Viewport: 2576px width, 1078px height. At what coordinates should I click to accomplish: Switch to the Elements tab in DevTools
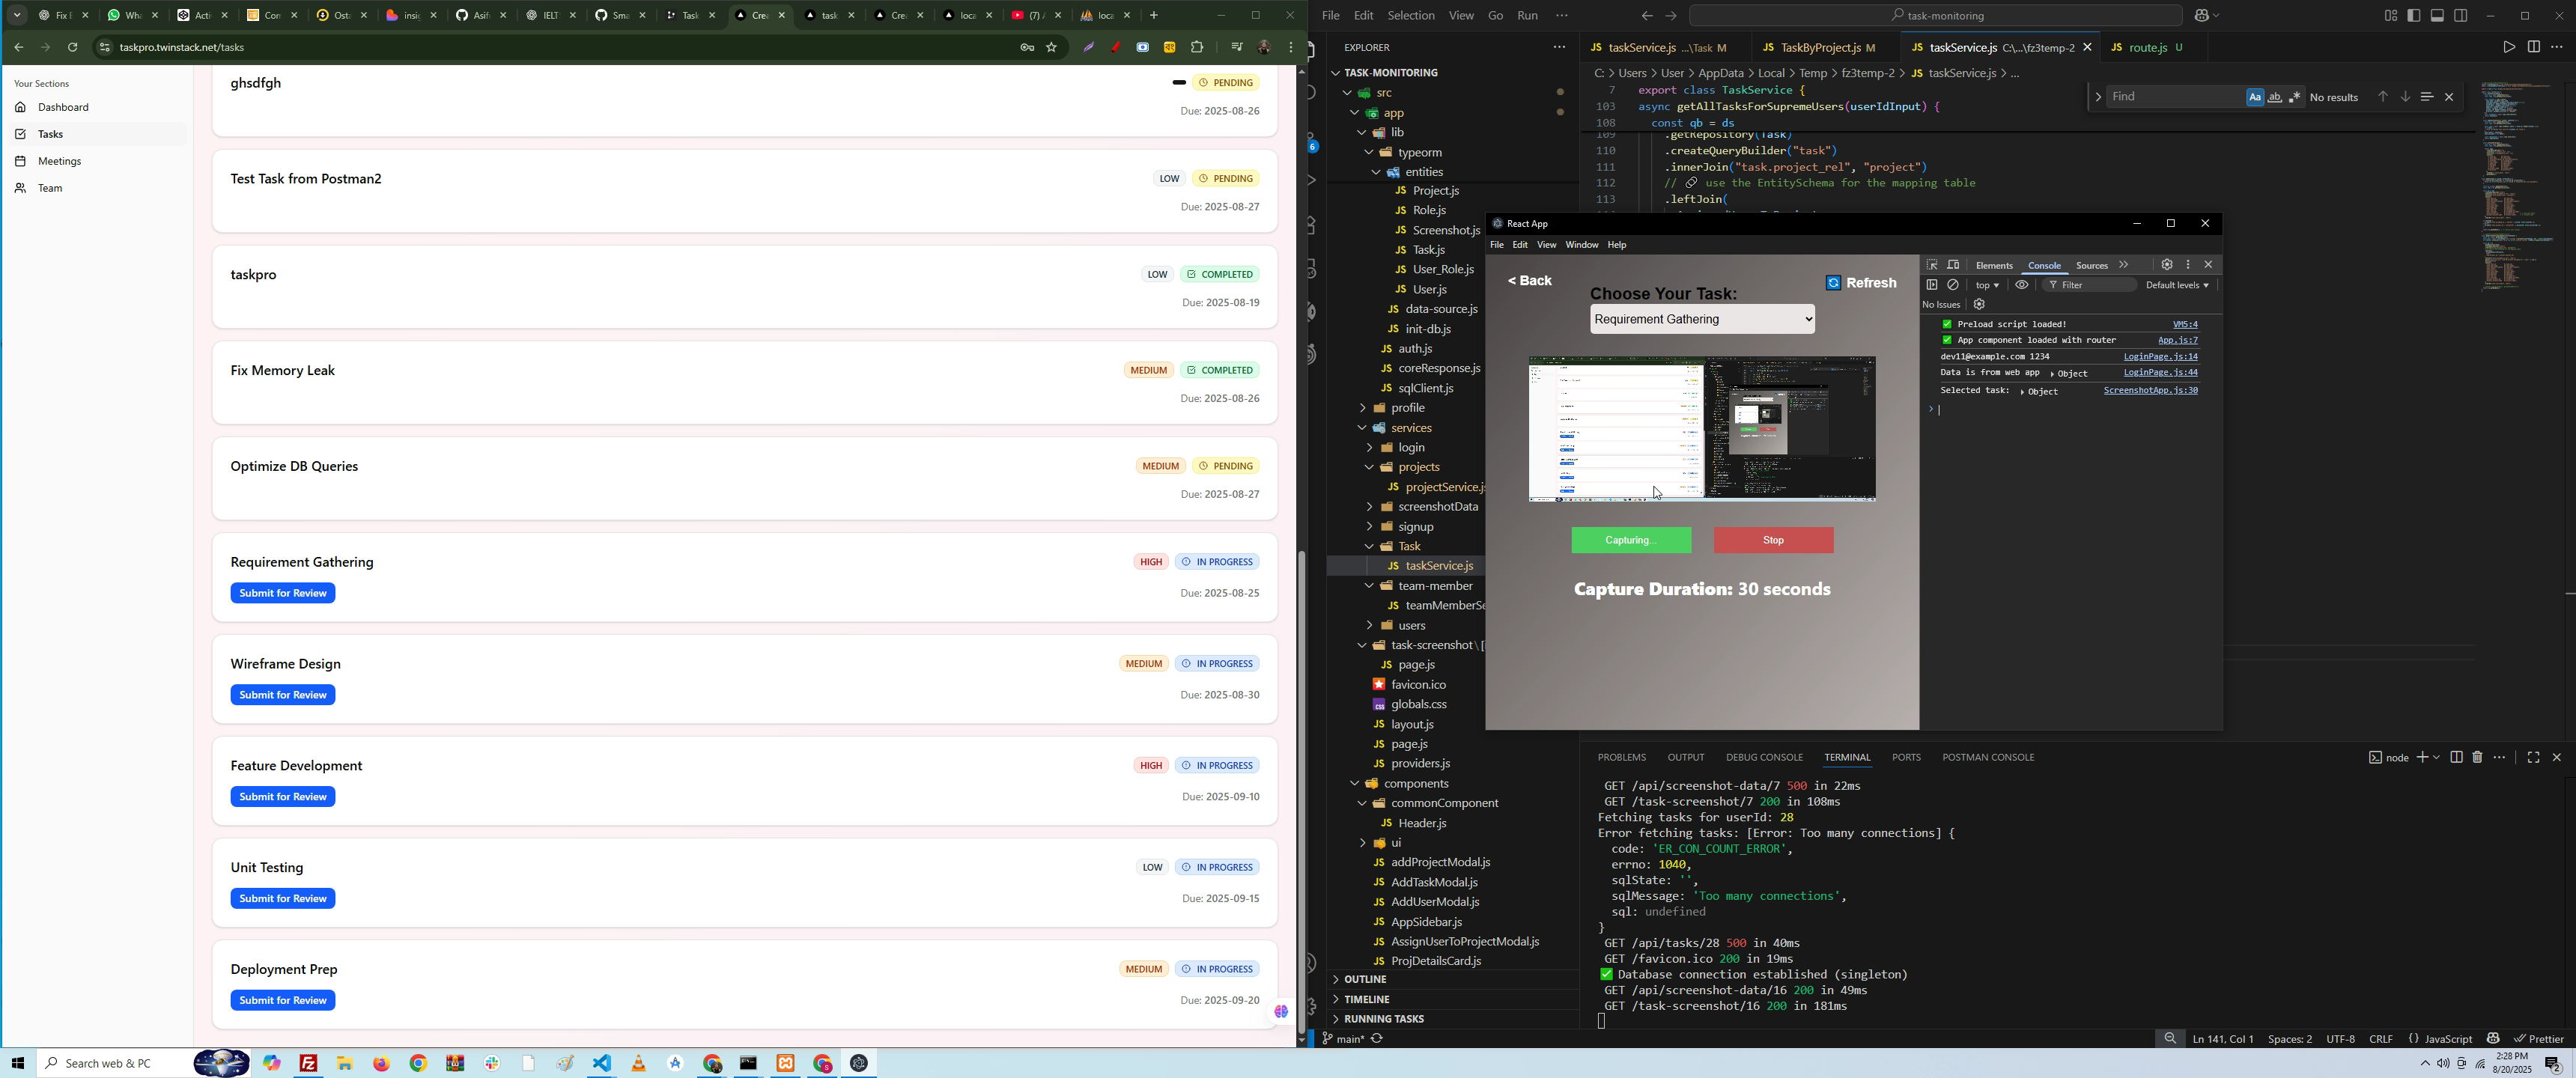(x=1994, y=266)
